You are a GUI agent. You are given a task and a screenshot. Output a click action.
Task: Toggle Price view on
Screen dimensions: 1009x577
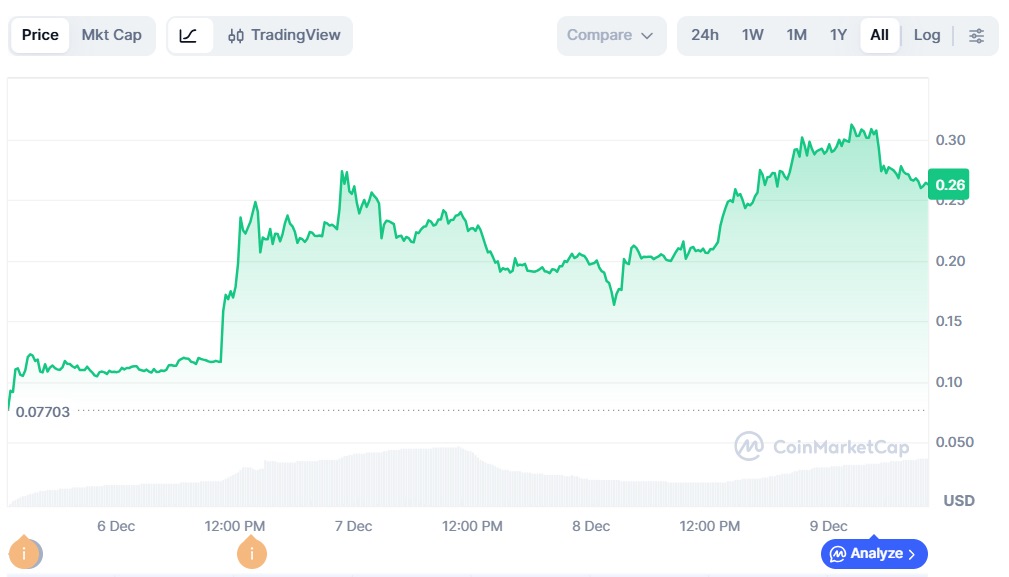pos(39,34)
